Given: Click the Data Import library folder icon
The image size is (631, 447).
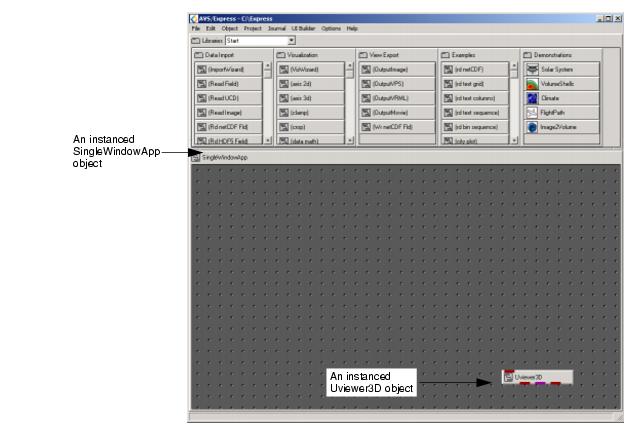Looking at the screenshot, I should [197, 52].
